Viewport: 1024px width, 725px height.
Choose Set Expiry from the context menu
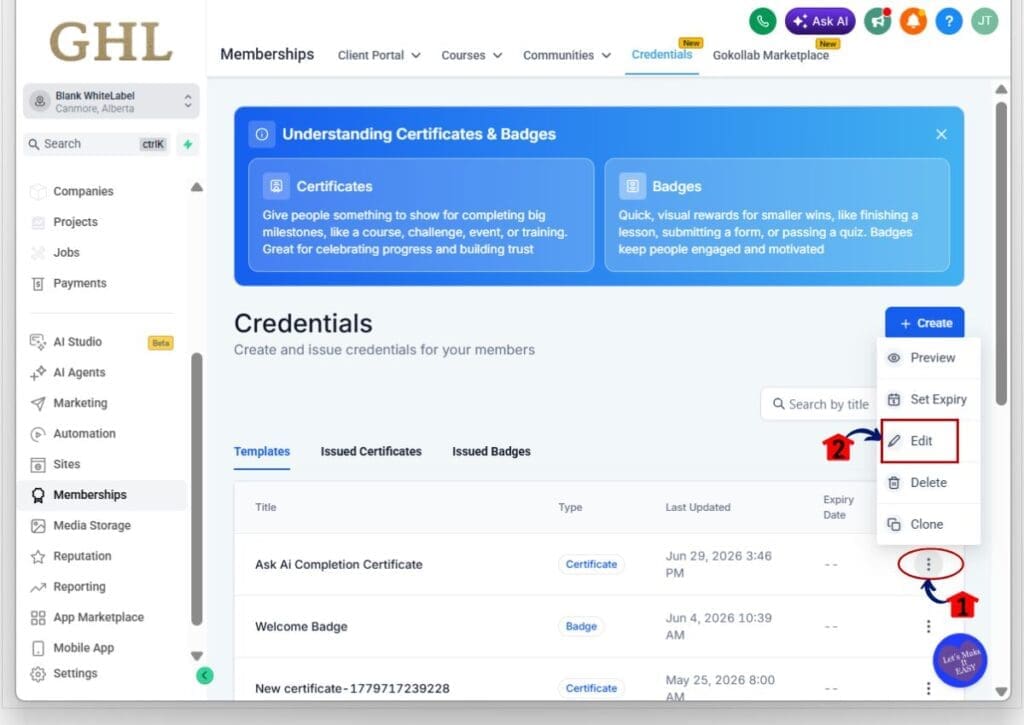click(x=928, y=399)
